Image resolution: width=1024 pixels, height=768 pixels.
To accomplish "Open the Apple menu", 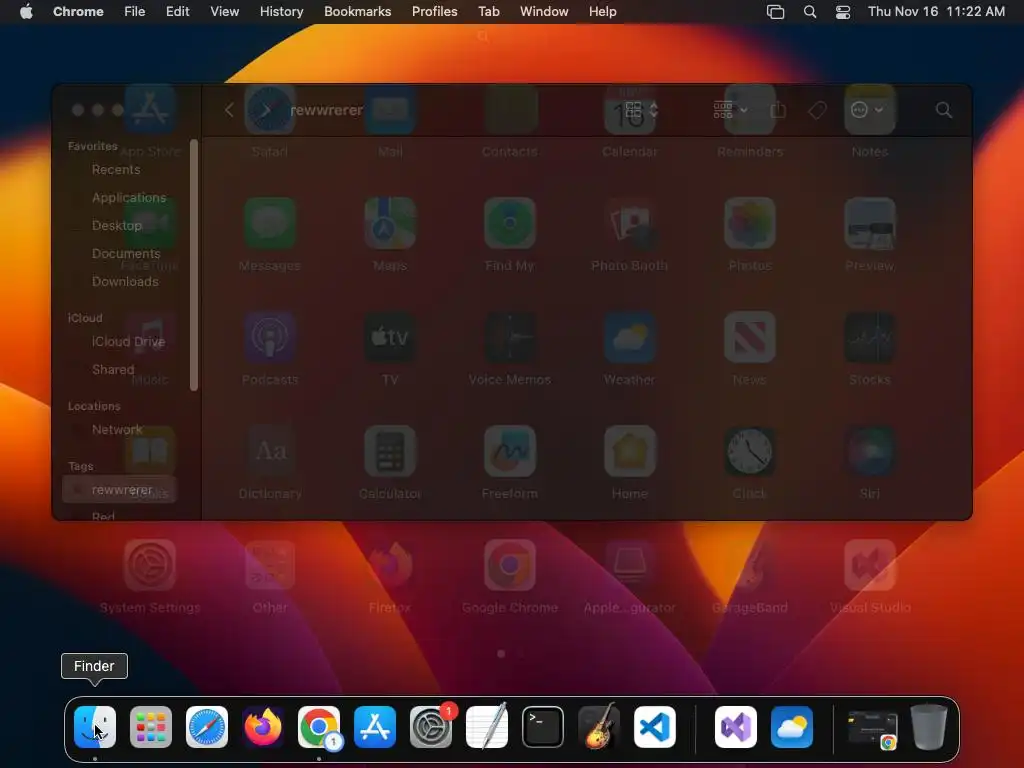I will pos(26,11).
